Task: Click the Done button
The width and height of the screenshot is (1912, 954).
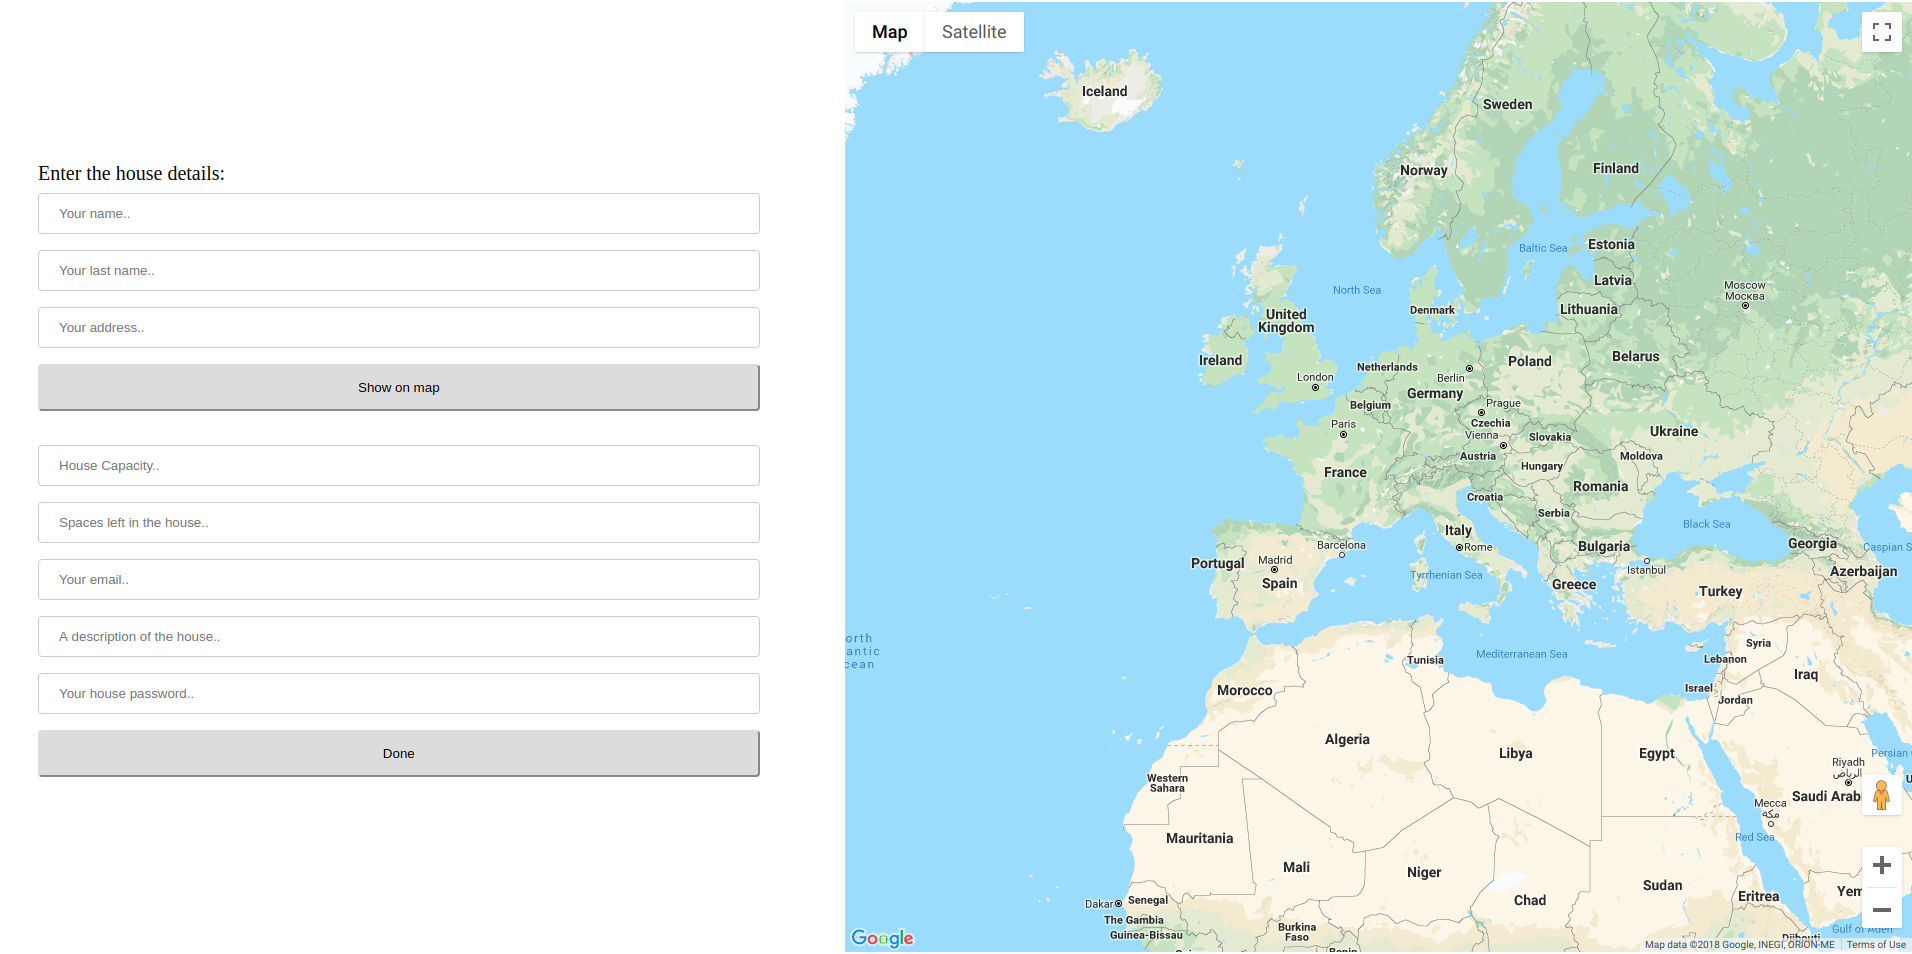Action: point(399,753)
